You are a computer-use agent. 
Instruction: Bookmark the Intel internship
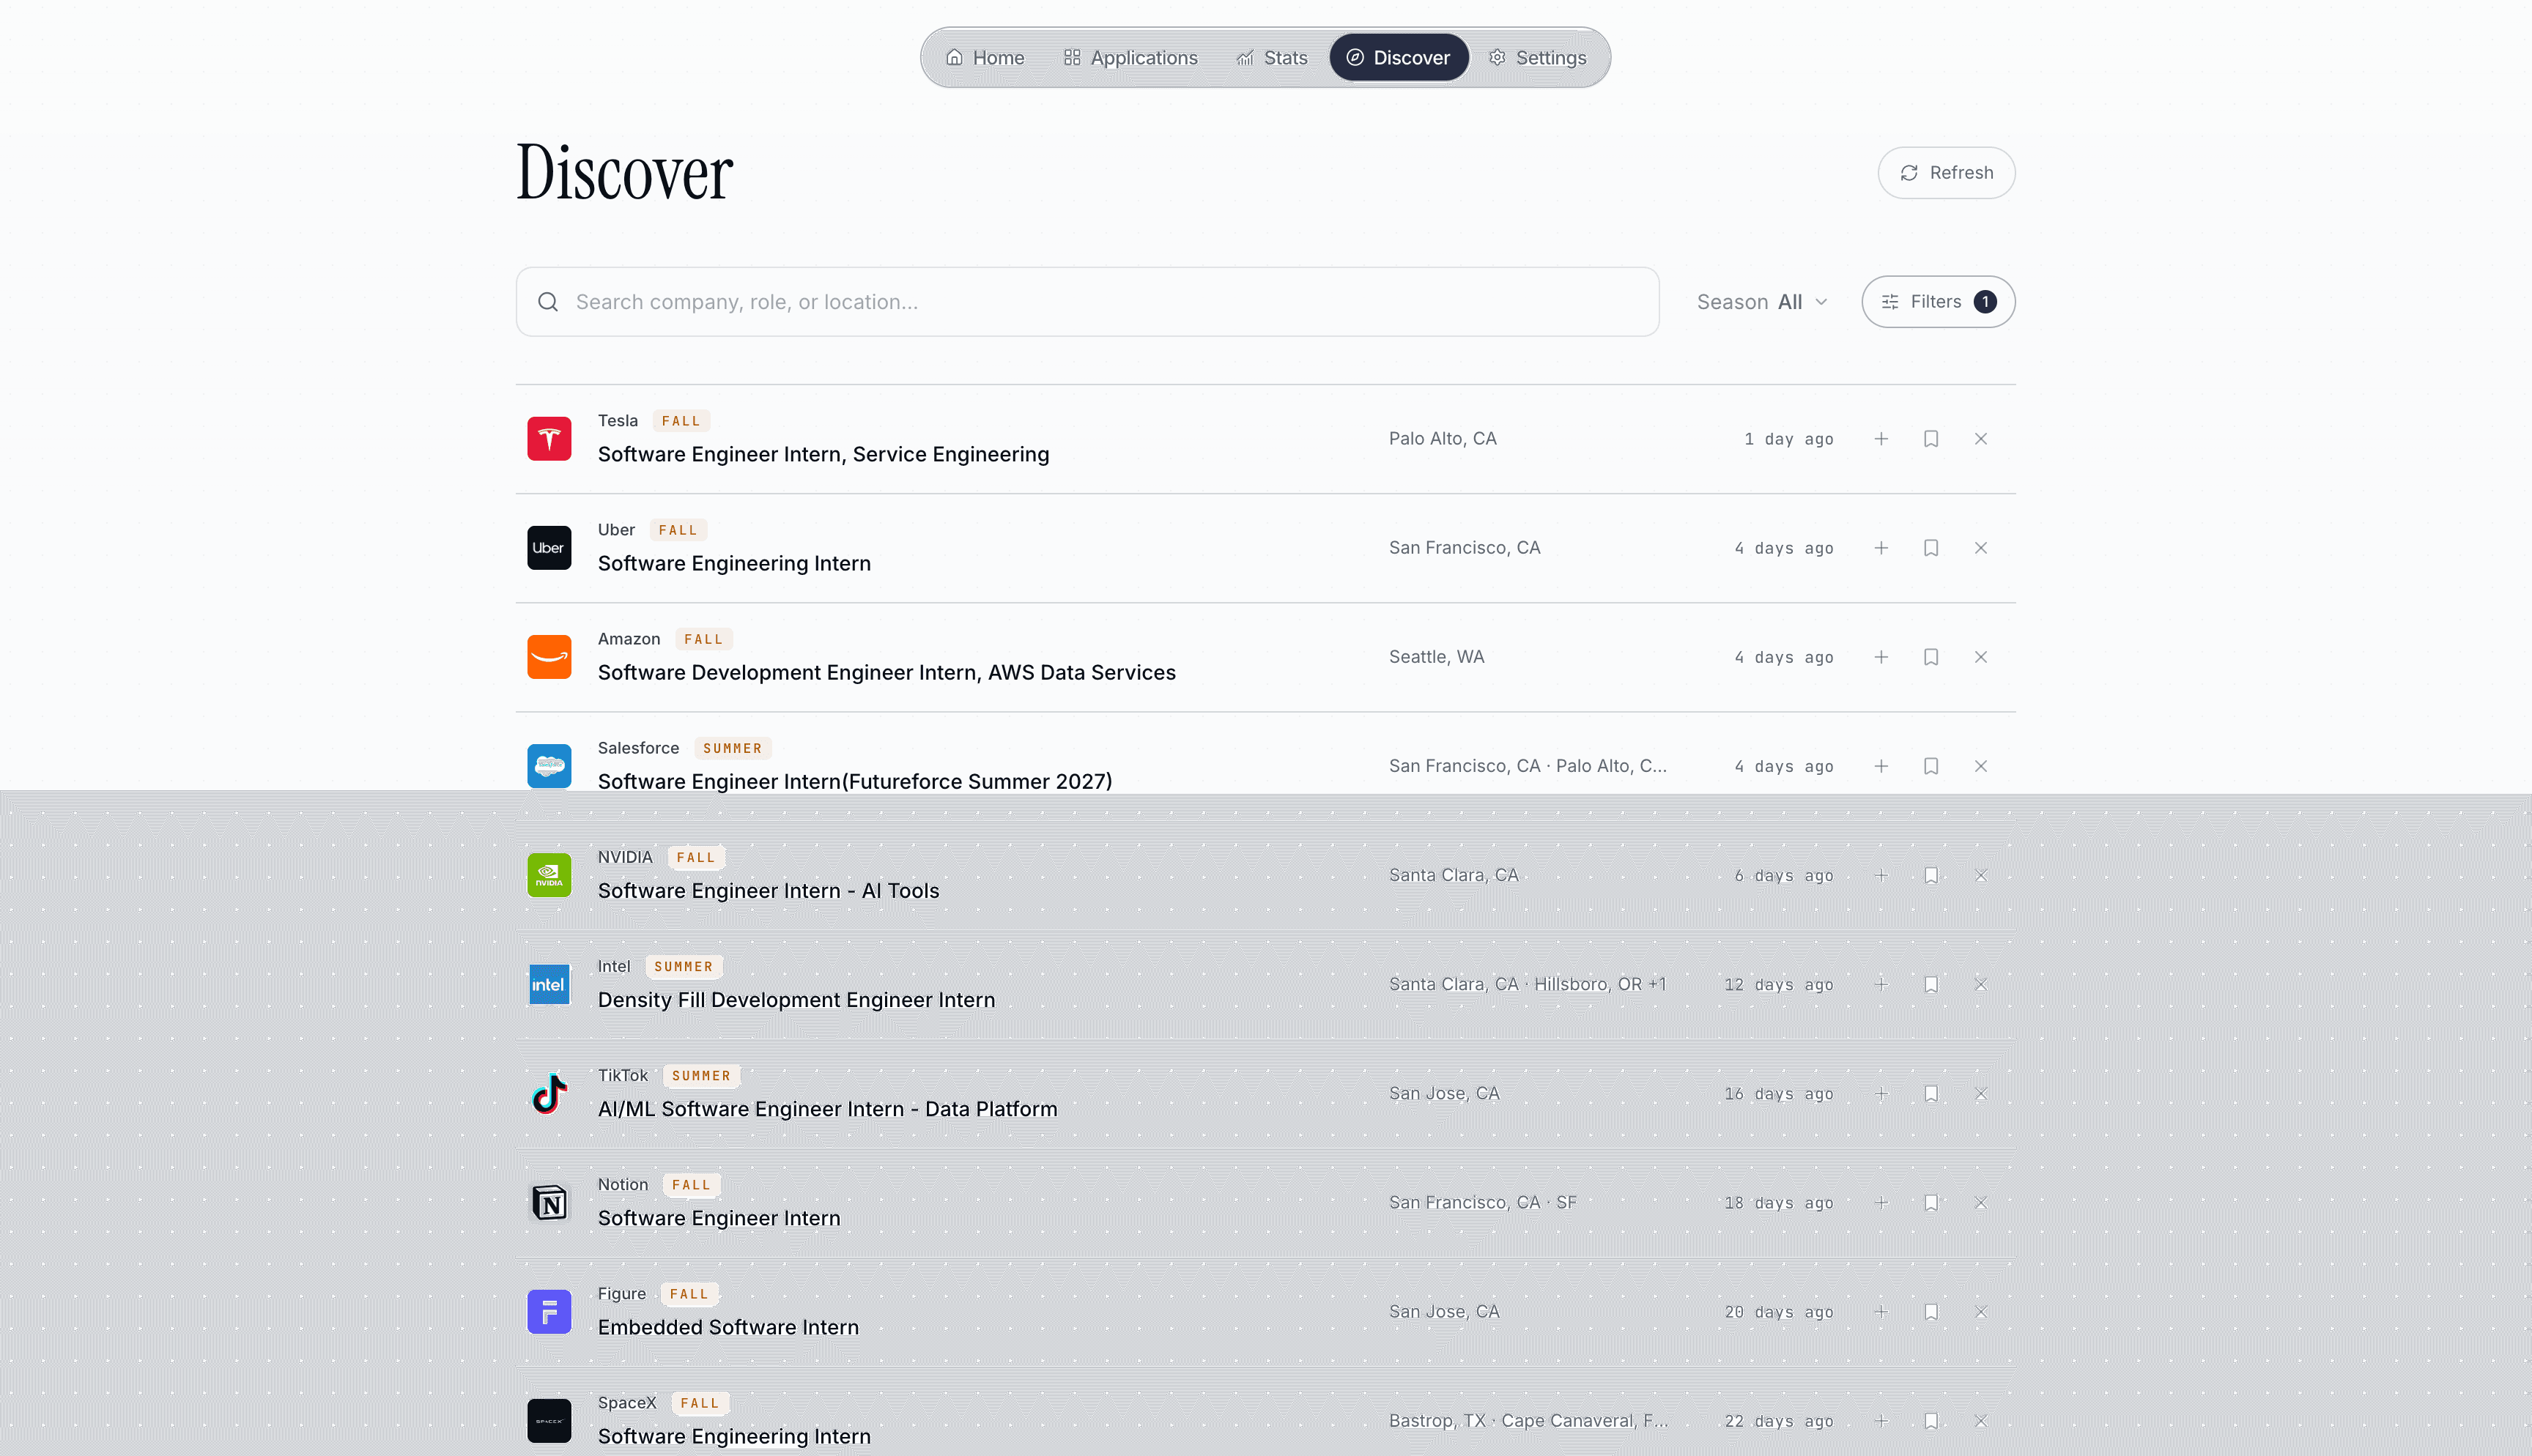pos(1931,984)
